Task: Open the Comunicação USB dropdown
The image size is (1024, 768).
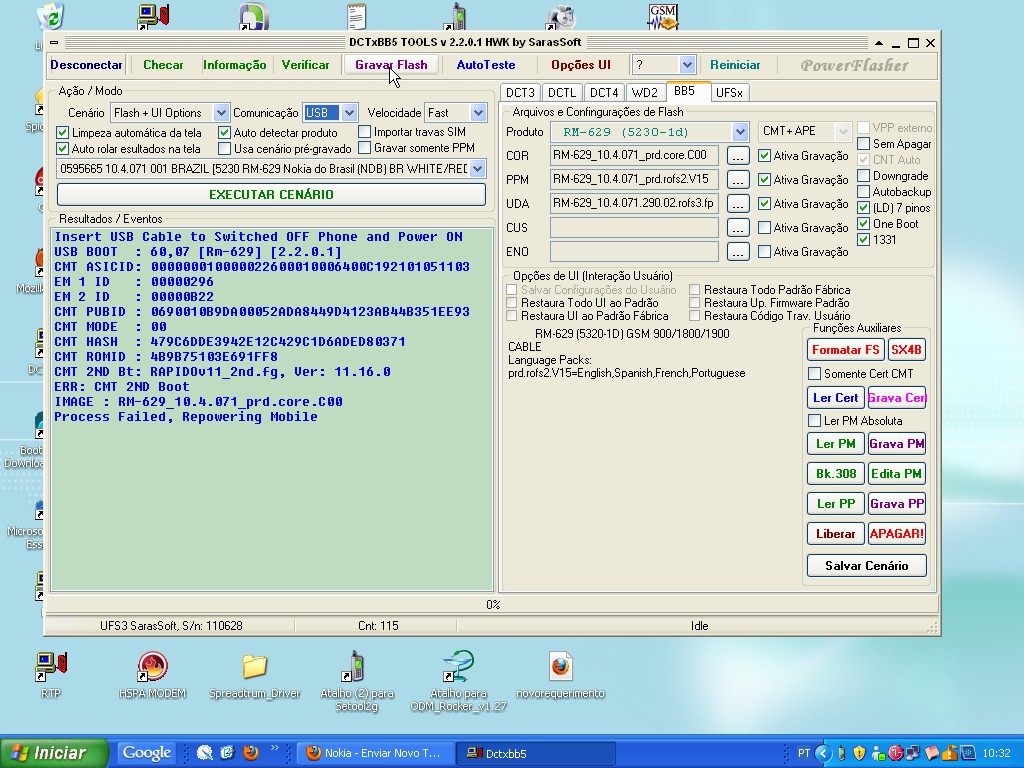Action: tap(349, 112)
